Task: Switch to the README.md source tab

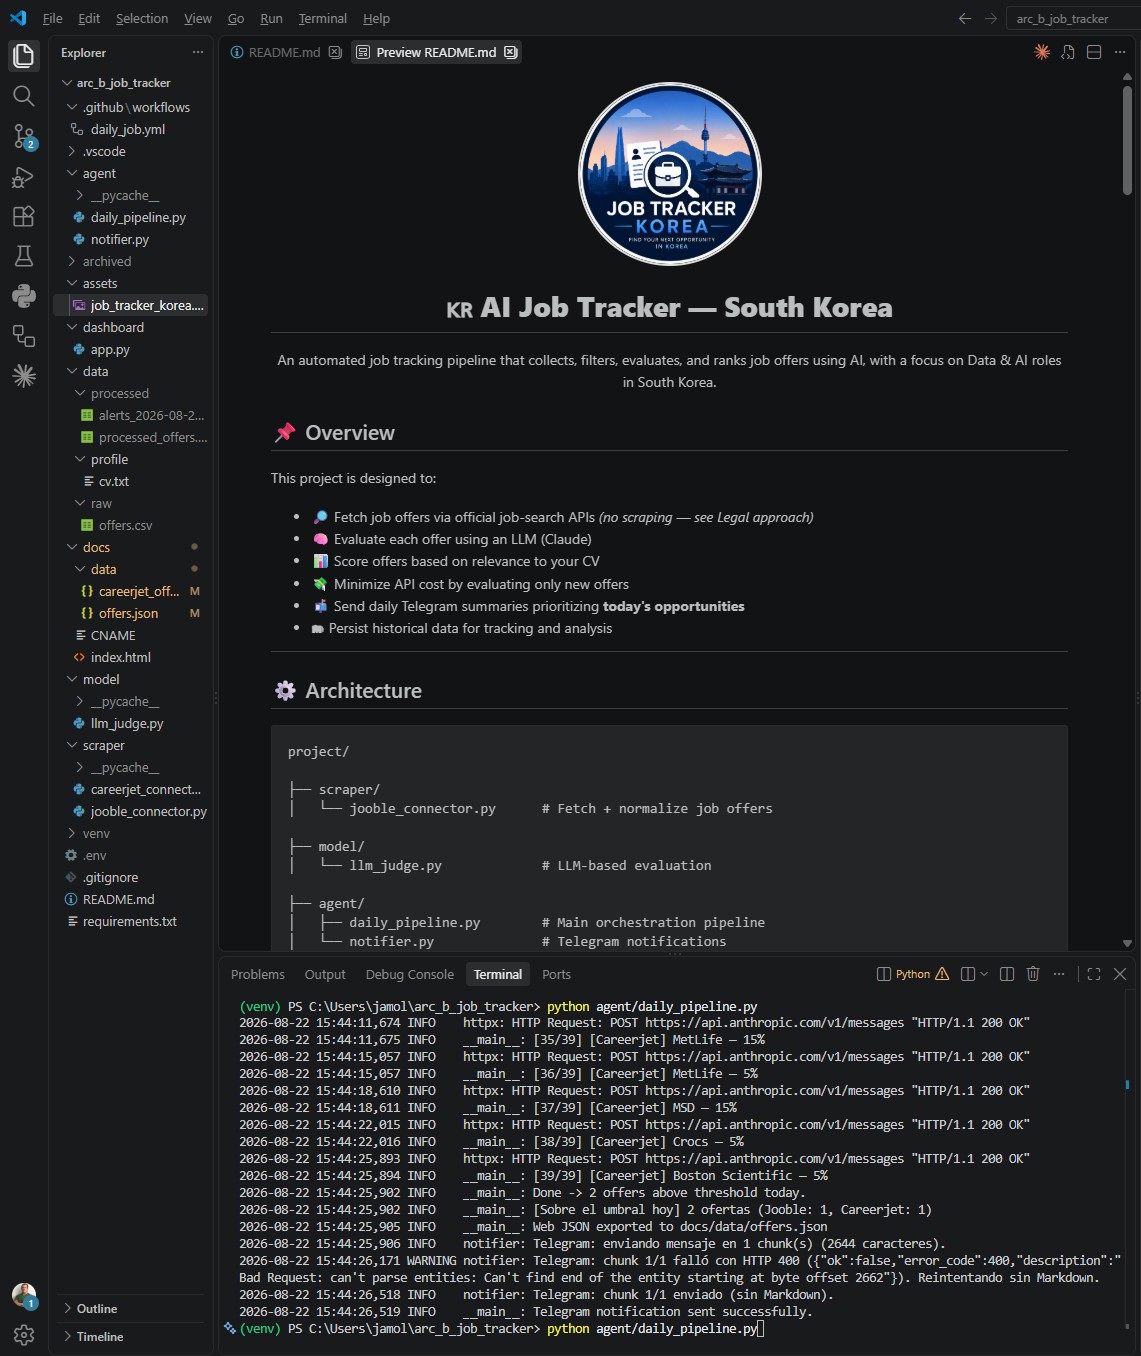Action: [x=284, y=52]
